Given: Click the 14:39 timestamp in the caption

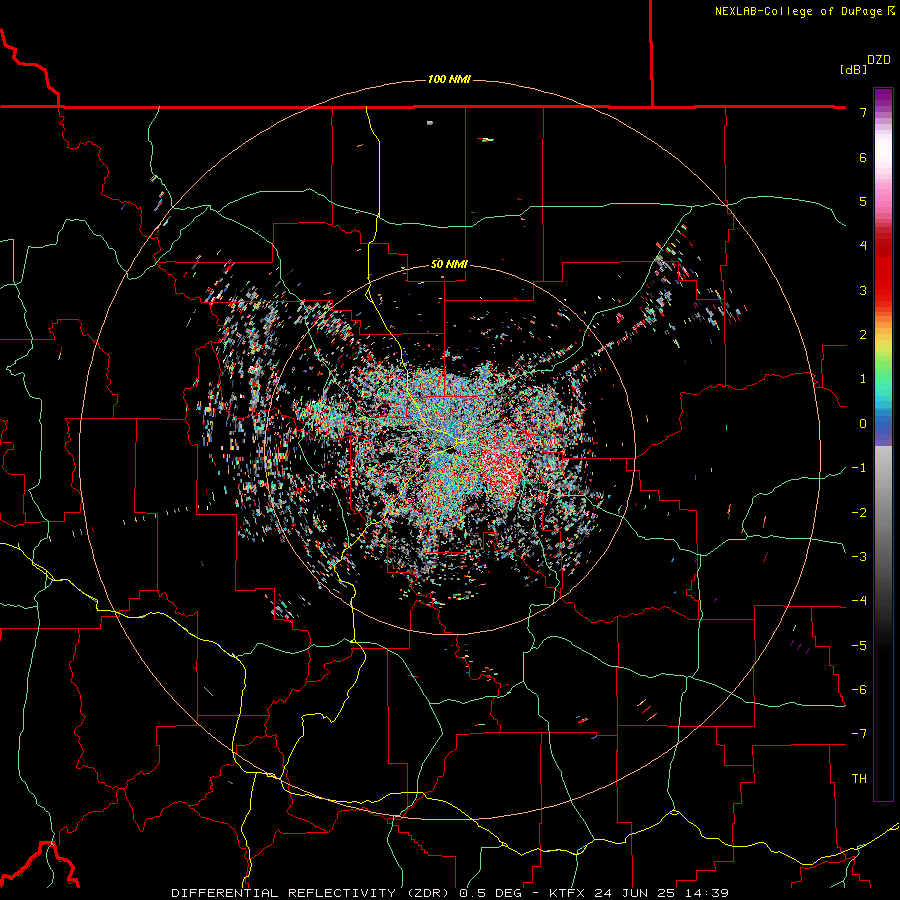Looking at the screenshot, I should [707, 893].
